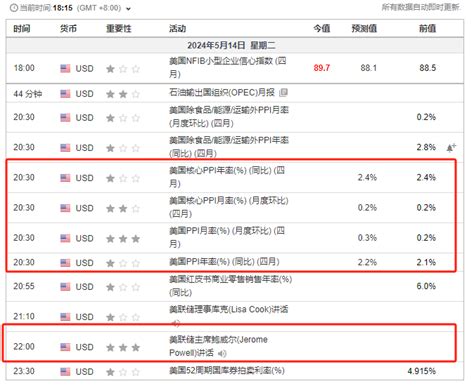Click the US flag in 美国核心PPI月率 row
Screen dimensions: 474x386
[65, 208]
